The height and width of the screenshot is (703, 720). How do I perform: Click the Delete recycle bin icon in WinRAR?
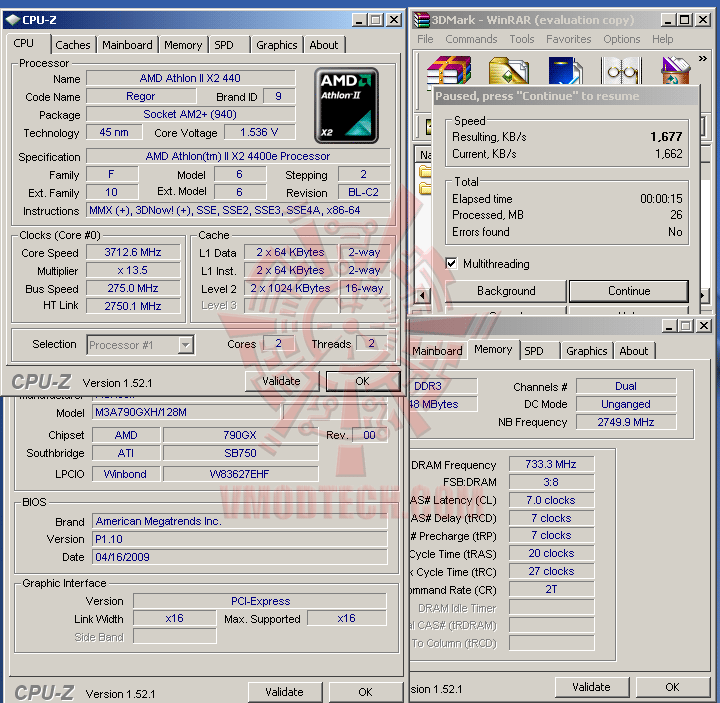click(678, 72)
